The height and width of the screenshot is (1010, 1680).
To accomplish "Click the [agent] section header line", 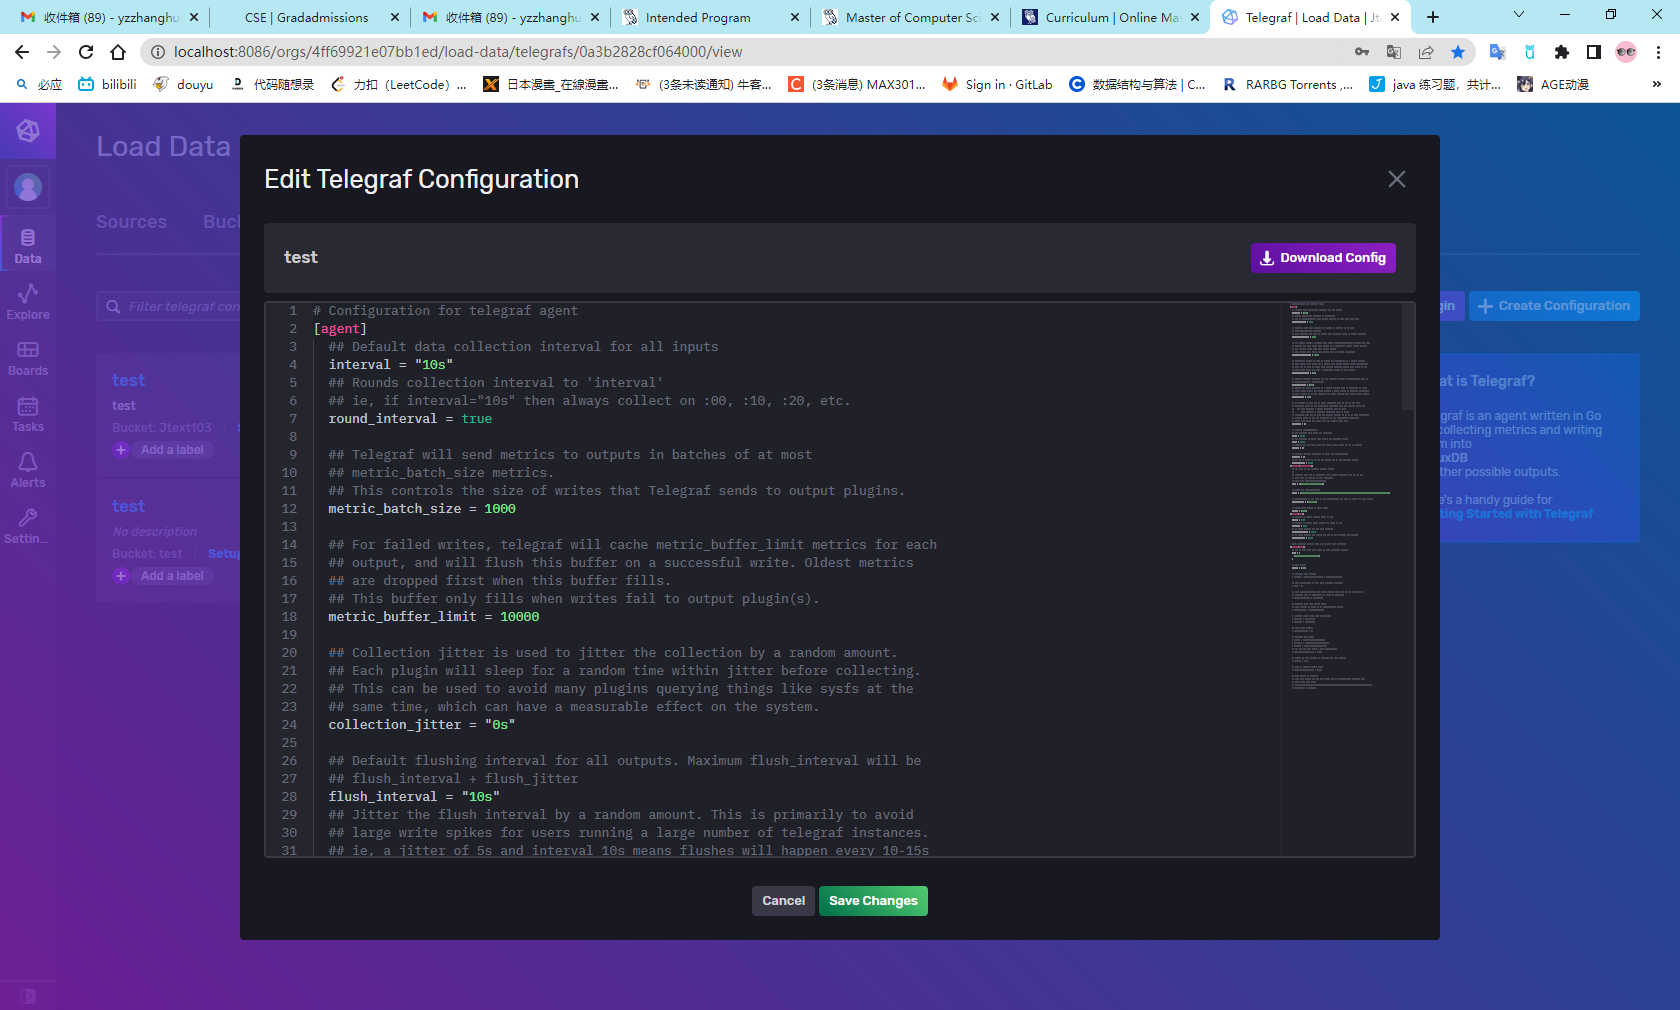I will click(x=340, y=329).
